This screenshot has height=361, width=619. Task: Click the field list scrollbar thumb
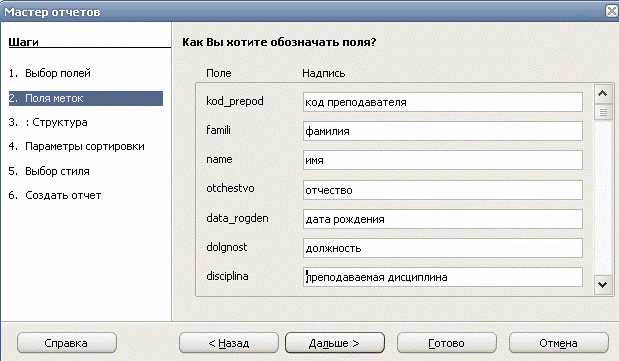(602, 113)
